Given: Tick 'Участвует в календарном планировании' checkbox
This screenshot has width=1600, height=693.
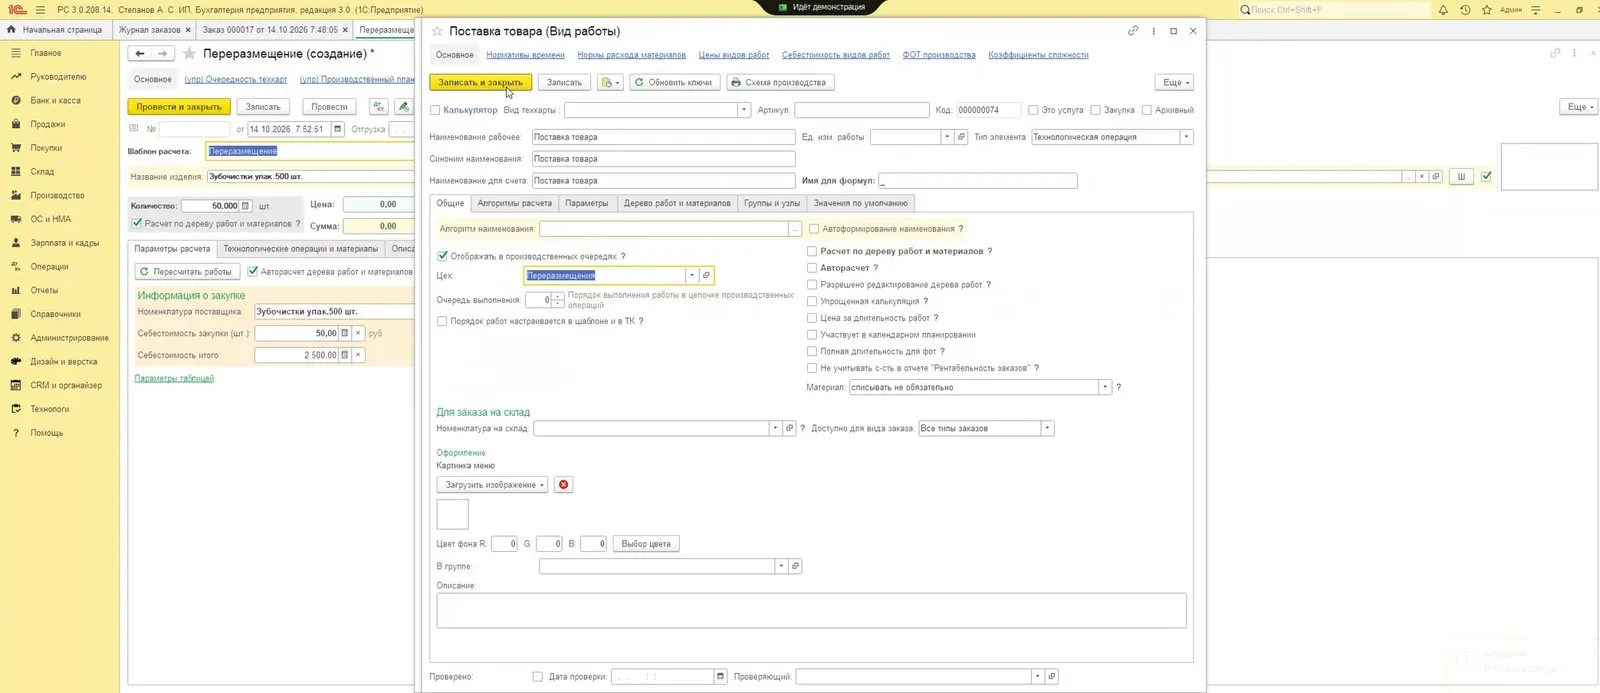Looking at the screenshot, I should 812,335.
